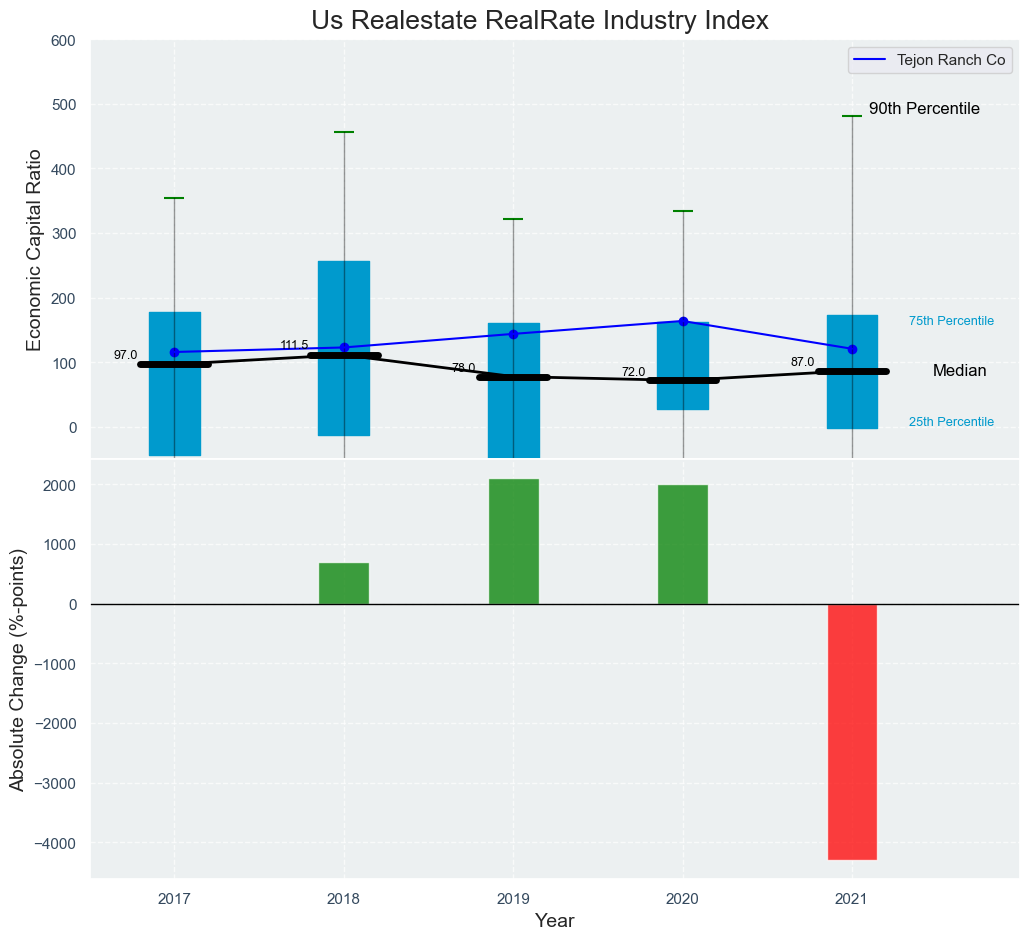Click the 25th Percentile label
1029x940 pixels.
(951, 422)
